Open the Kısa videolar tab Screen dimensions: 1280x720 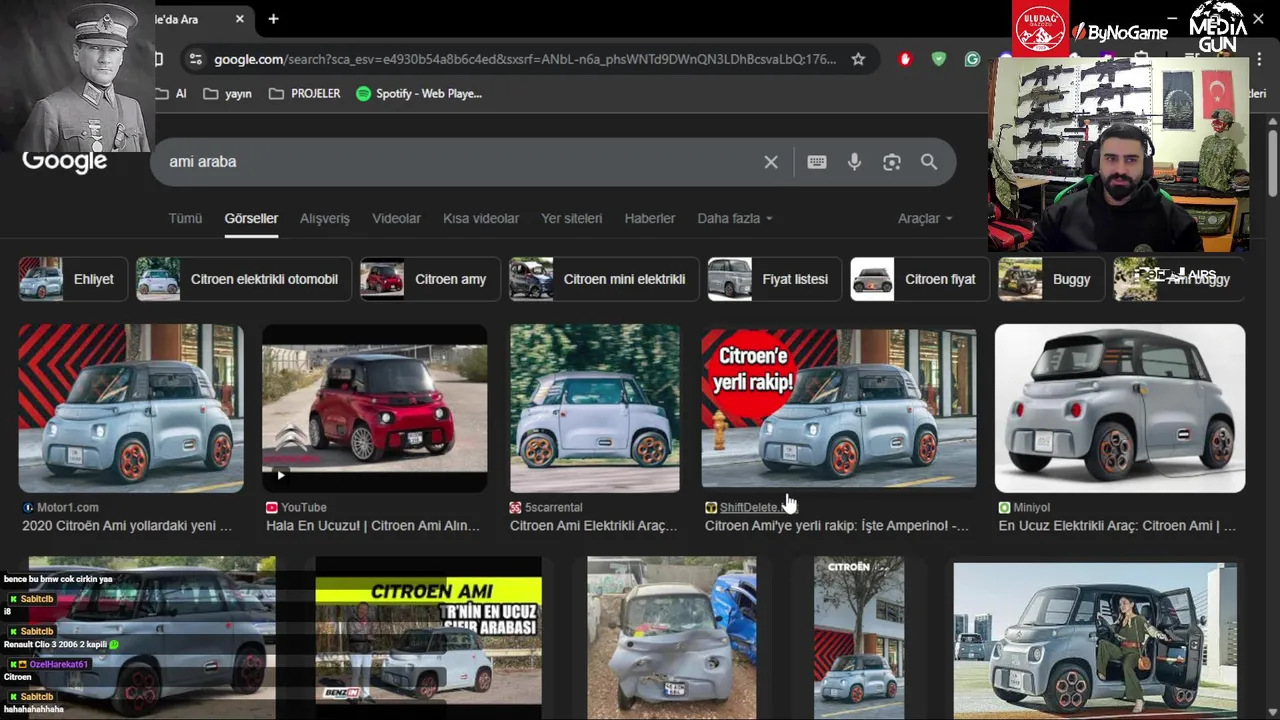[481, 218]
